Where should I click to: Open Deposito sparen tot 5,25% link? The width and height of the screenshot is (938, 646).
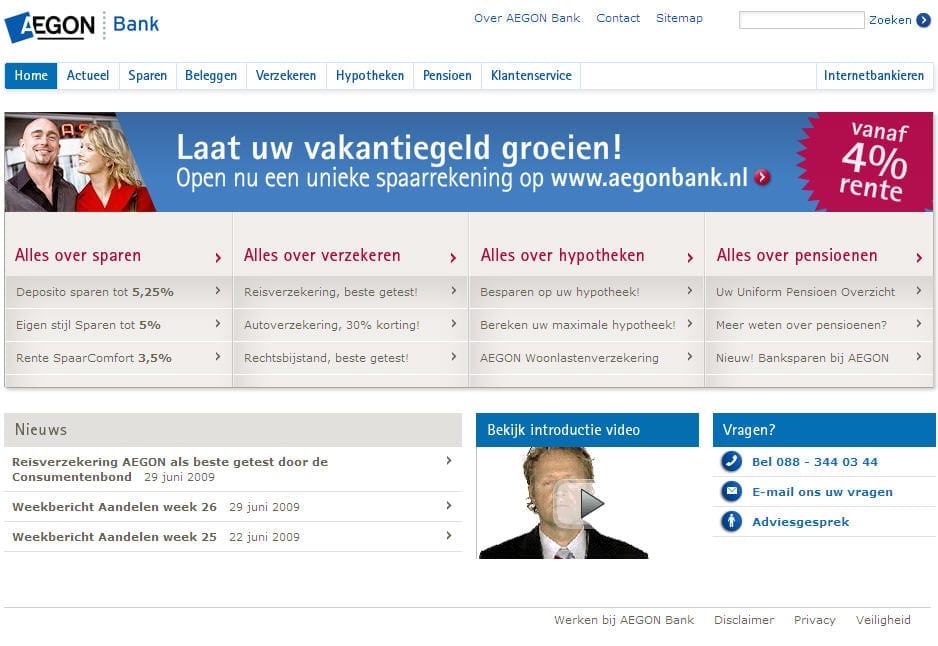(x=95, y=292)
